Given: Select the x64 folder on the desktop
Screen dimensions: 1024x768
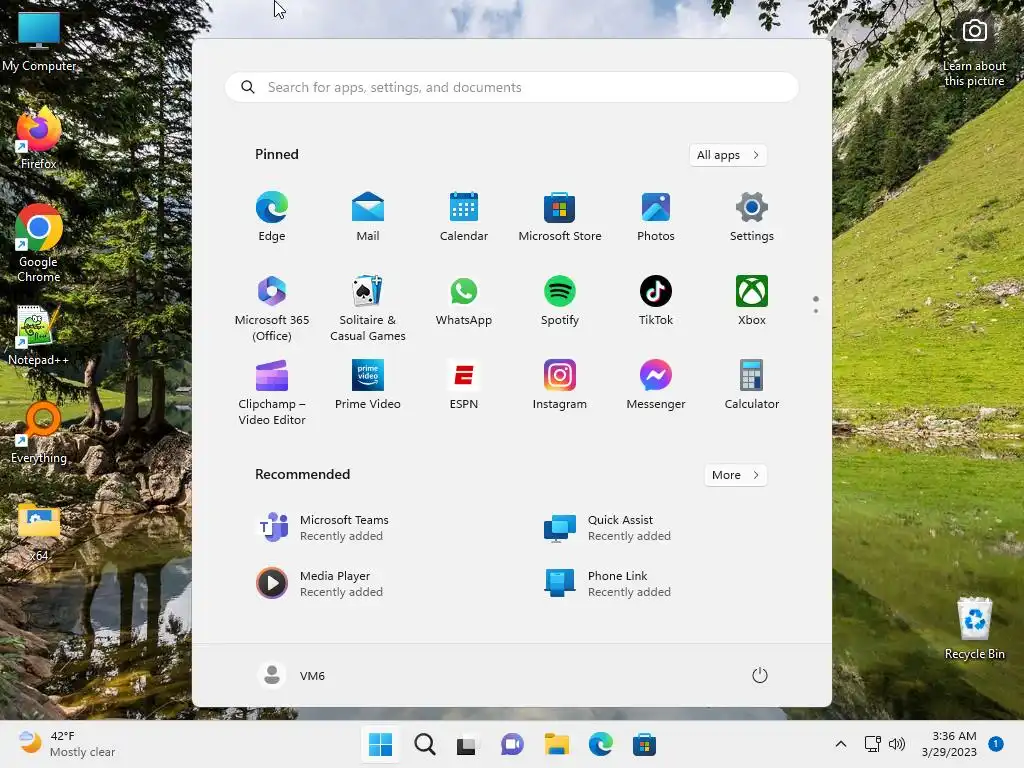Looking at the screenshot, I should (x=39, y=532).
